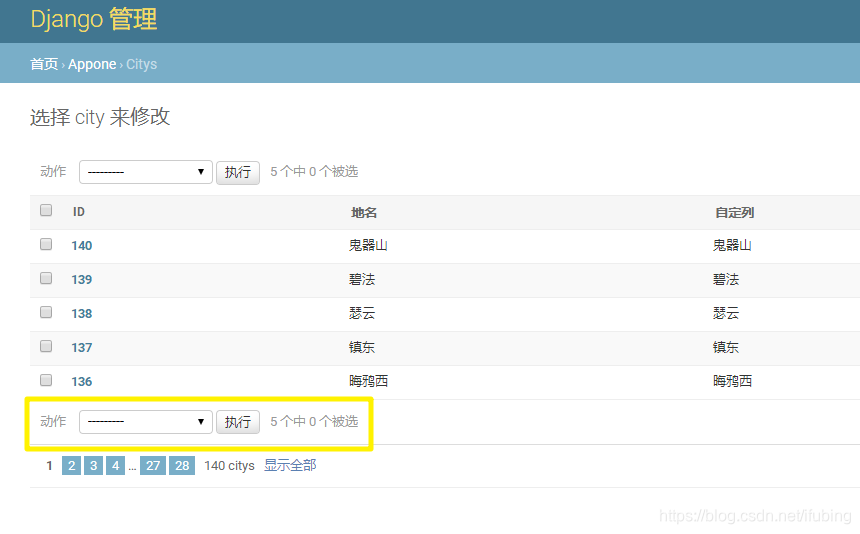Screen dimensions: 860x534
Task: Click the 自定列 cell 碧法
Action: 726,279
